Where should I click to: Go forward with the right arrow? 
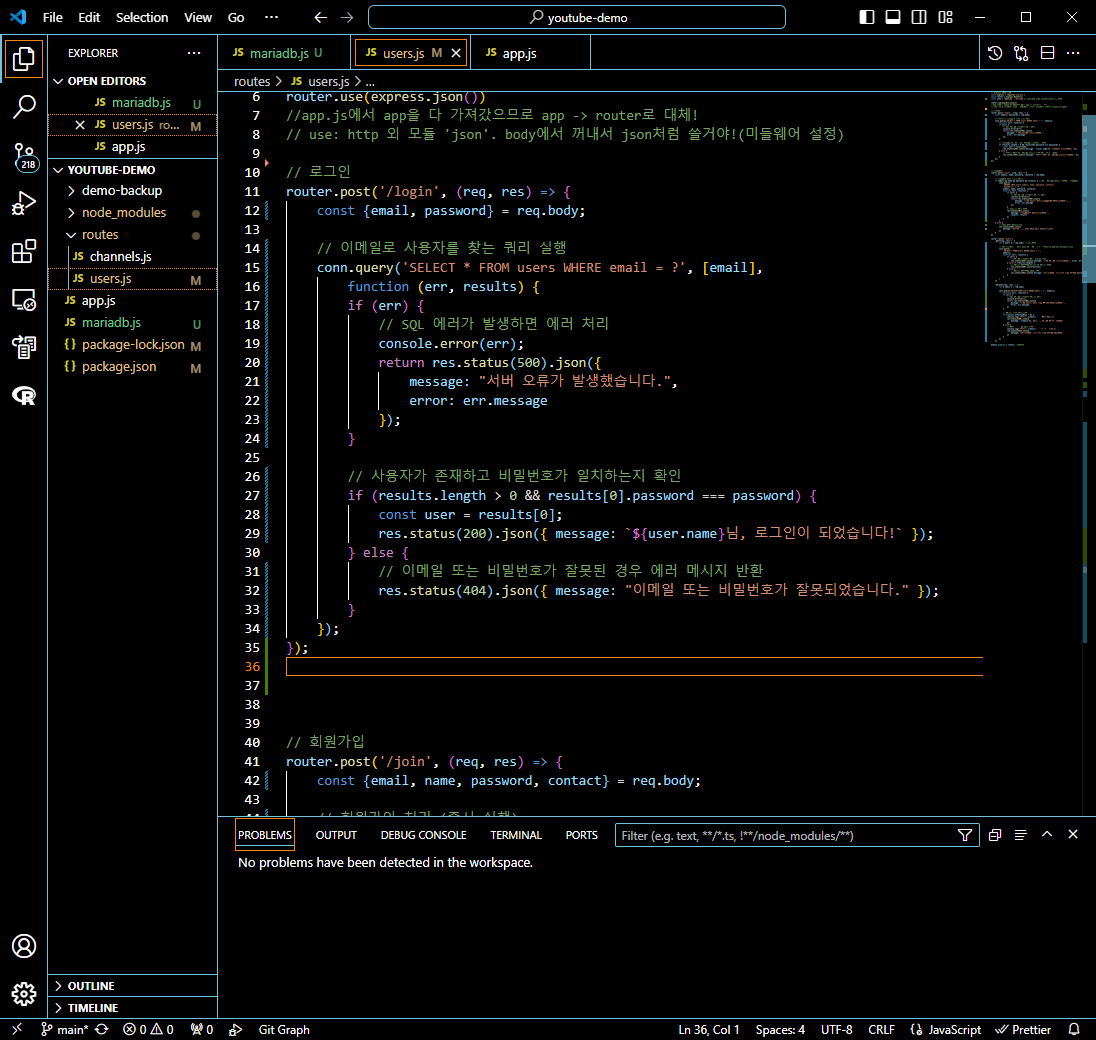pos(347,17)
